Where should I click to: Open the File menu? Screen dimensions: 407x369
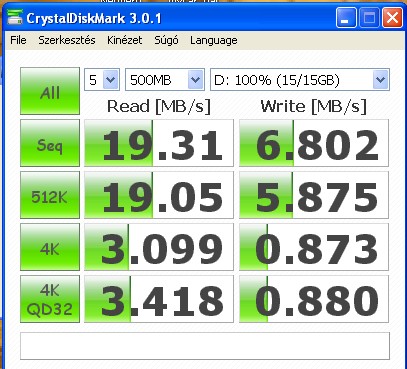[x=18, y=40]
